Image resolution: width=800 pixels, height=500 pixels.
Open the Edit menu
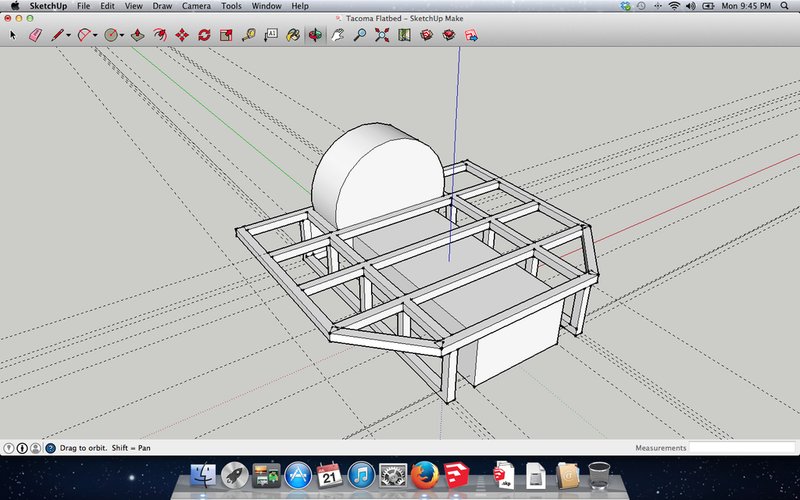[x=107, y=6]
